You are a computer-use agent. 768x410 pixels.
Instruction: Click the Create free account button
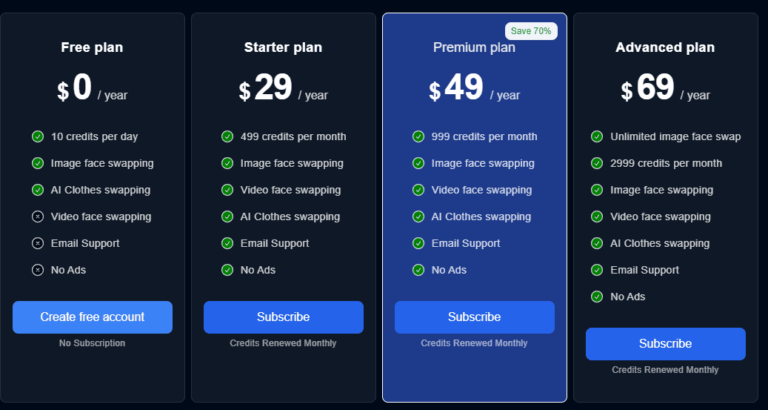(92, 317)
